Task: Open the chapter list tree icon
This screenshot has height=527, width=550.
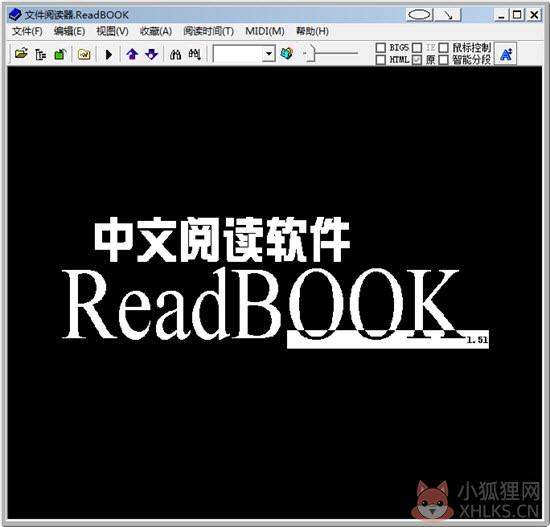Action: pos(41,54)
